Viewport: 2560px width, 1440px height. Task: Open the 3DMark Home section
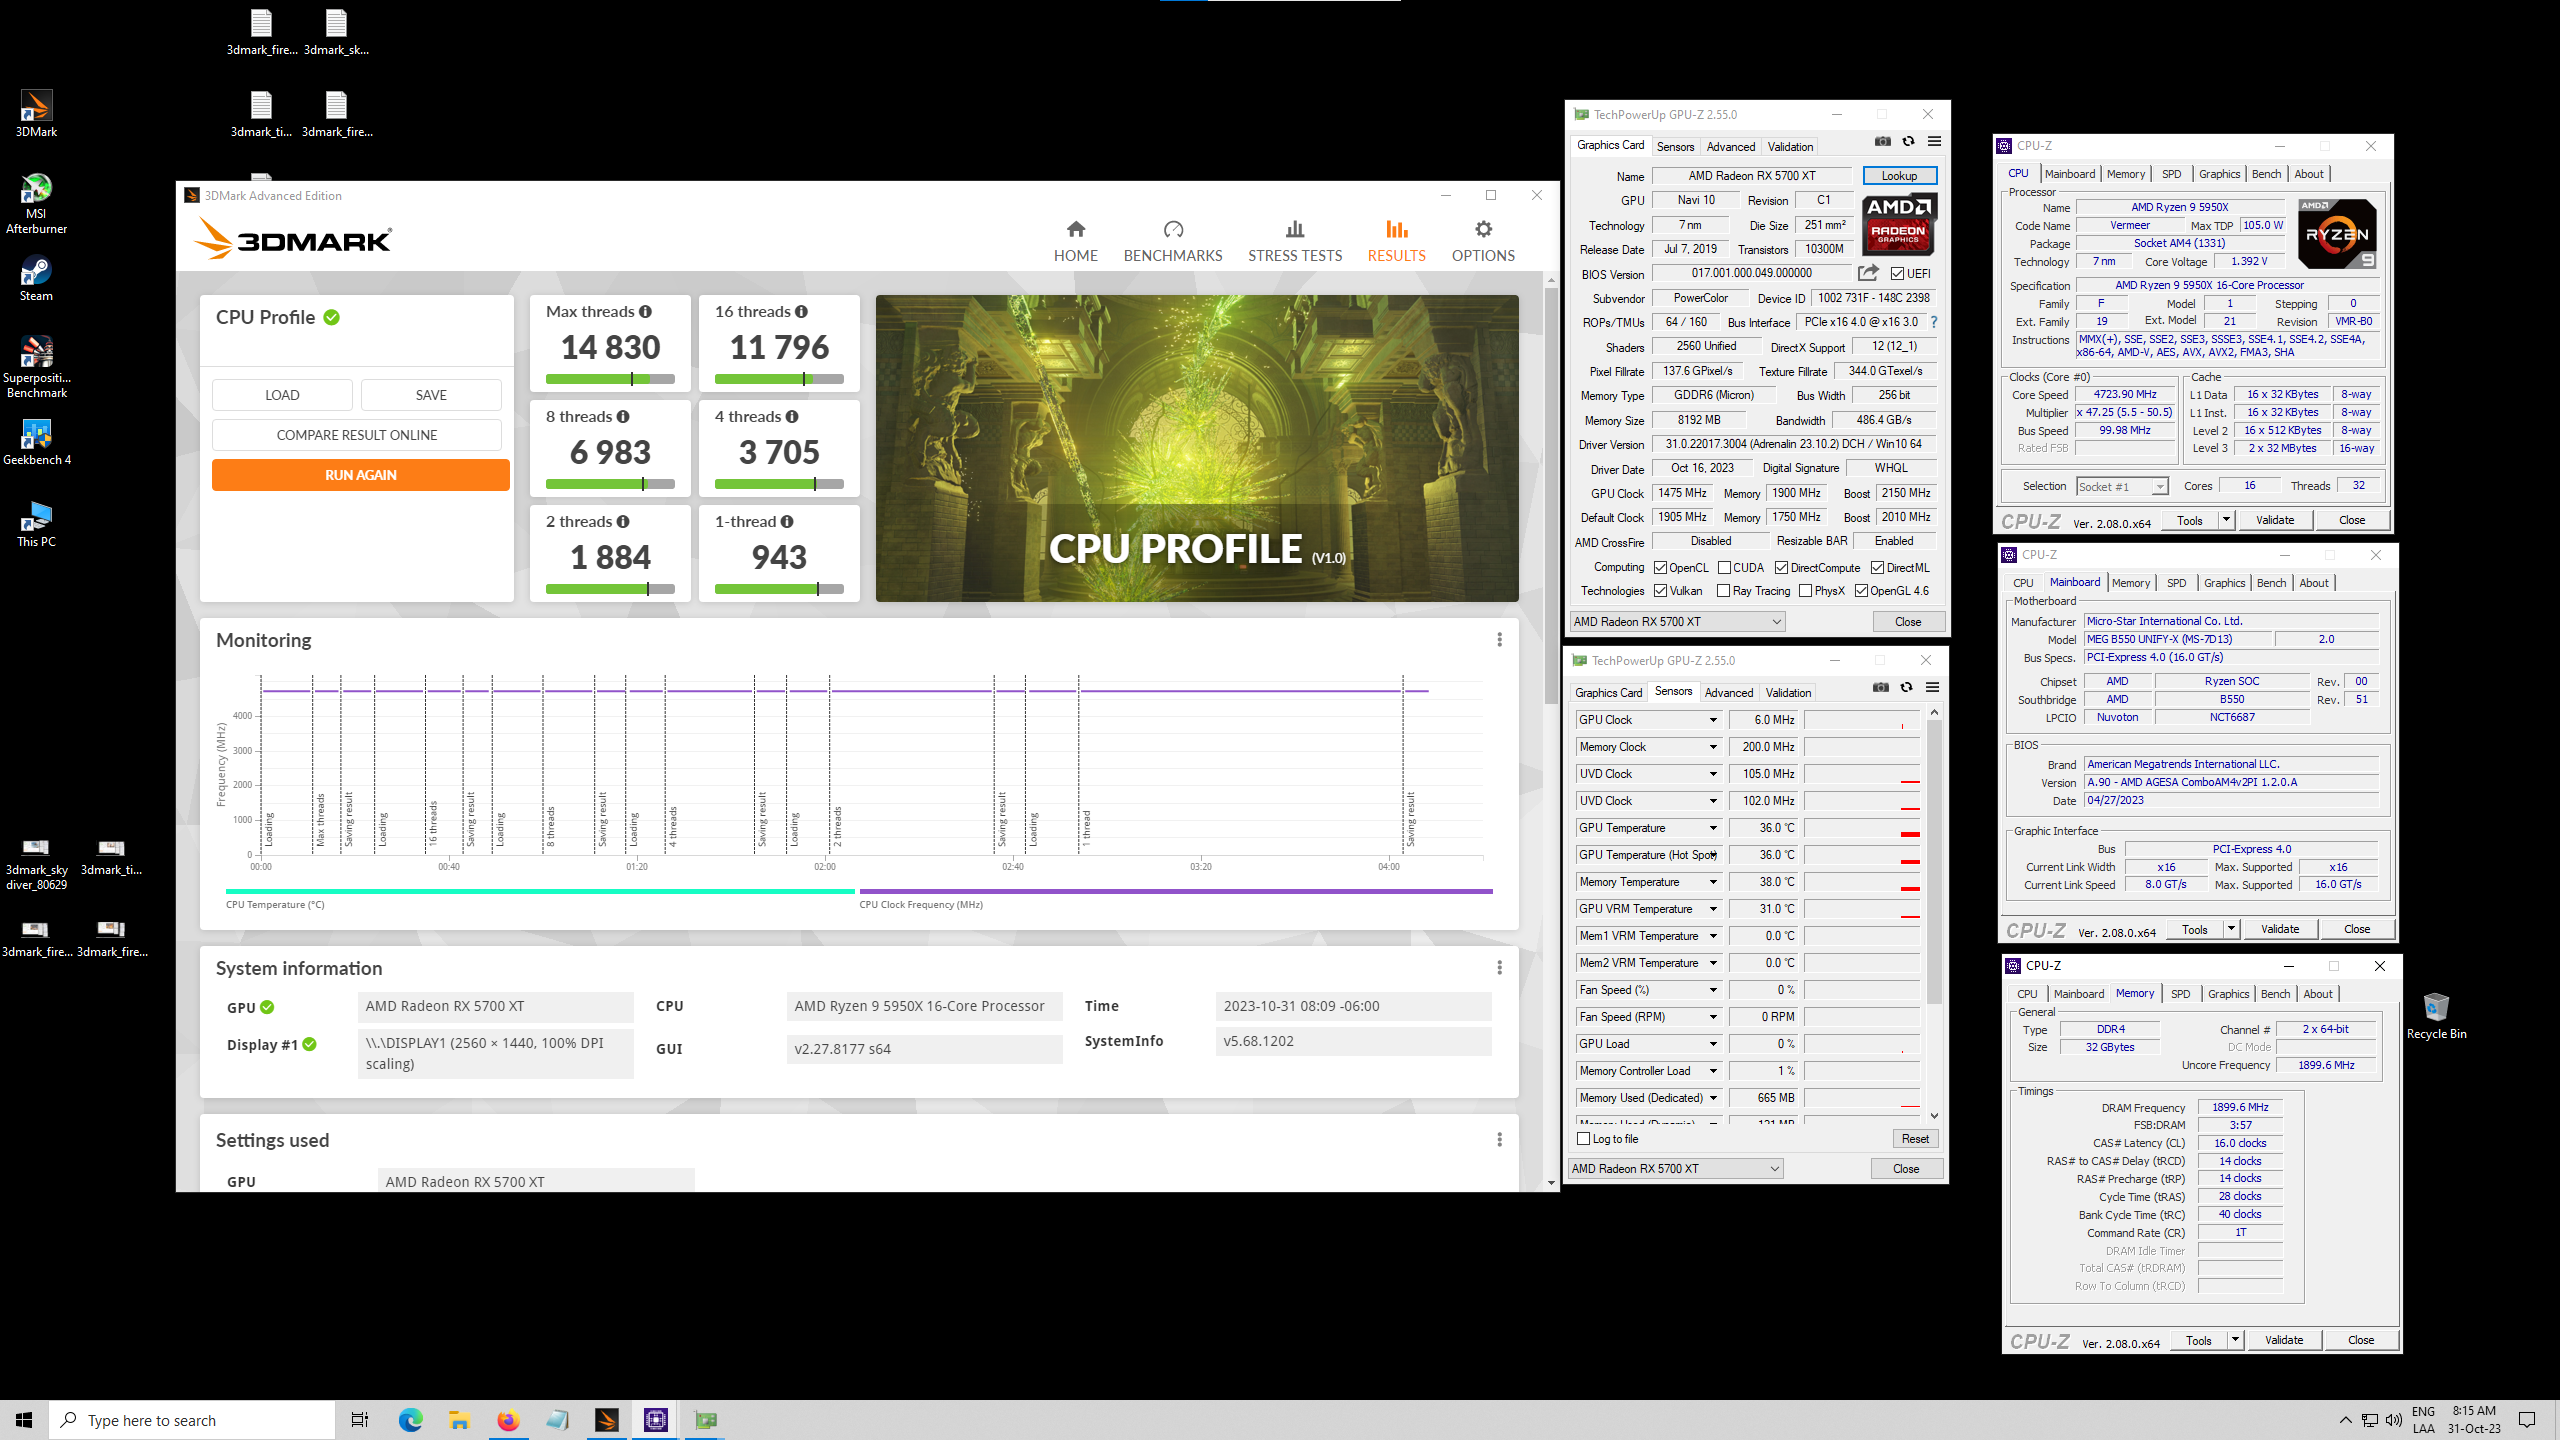click(x=1075, y=241)
